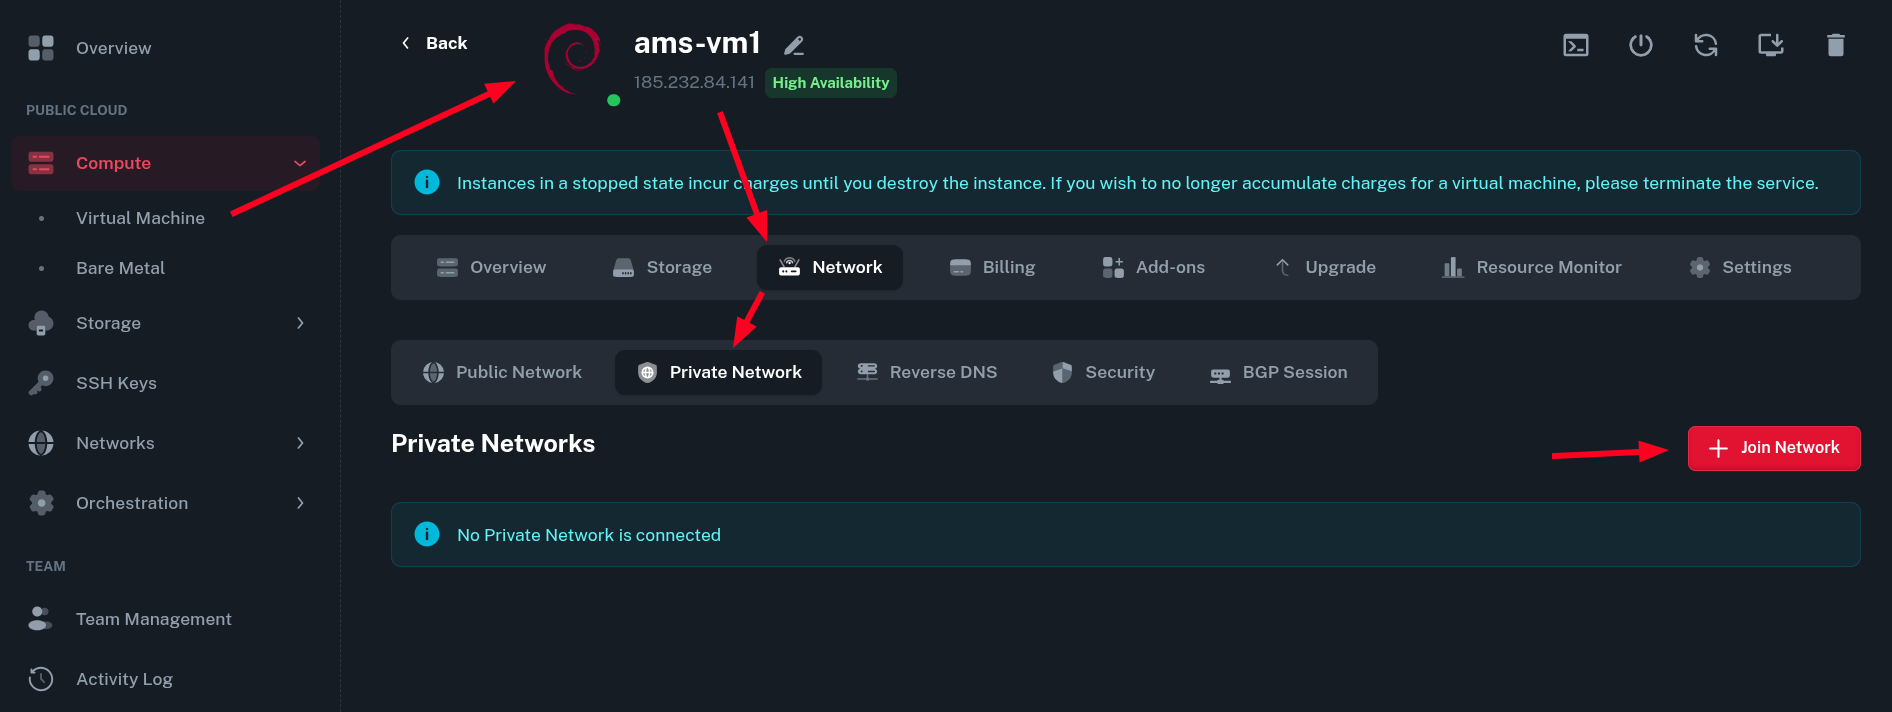
Task: Click the power button icon
Action: coord(1641,45)
